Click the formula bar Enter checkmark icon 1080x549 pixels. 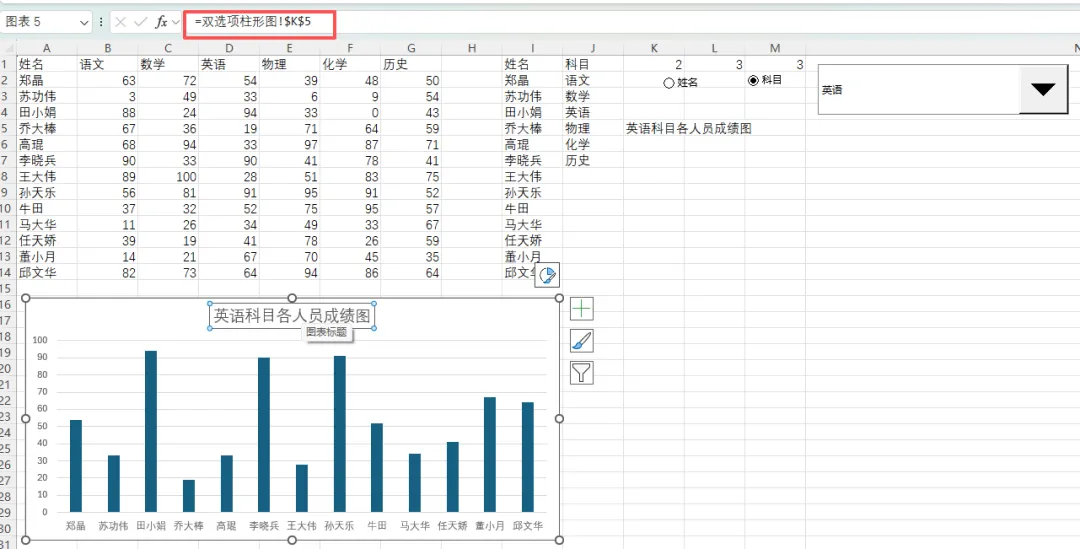(x=141, y=22)
